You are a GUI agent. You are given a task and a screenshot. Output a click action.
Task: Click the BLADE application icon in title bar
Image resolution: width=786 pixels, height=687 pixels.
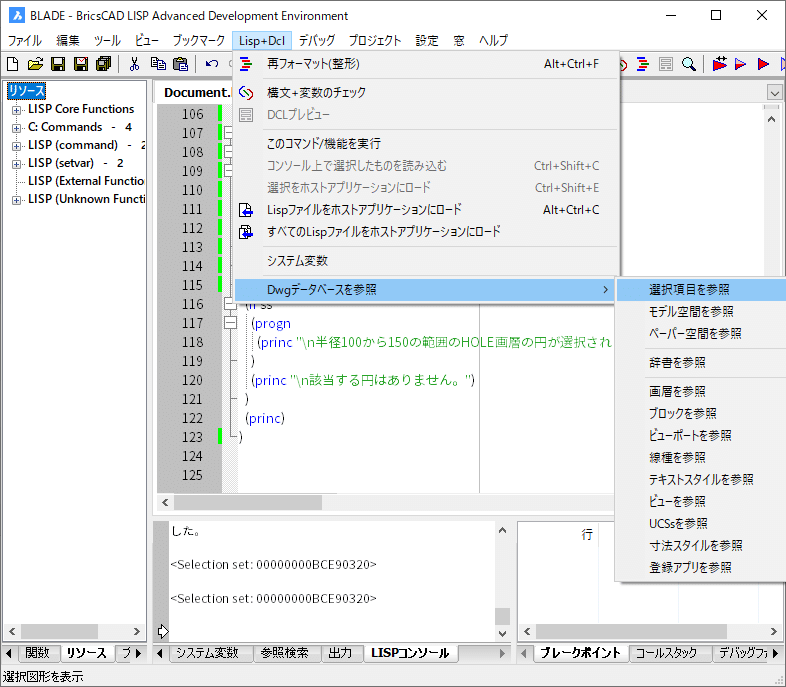[x=17, y=16]
